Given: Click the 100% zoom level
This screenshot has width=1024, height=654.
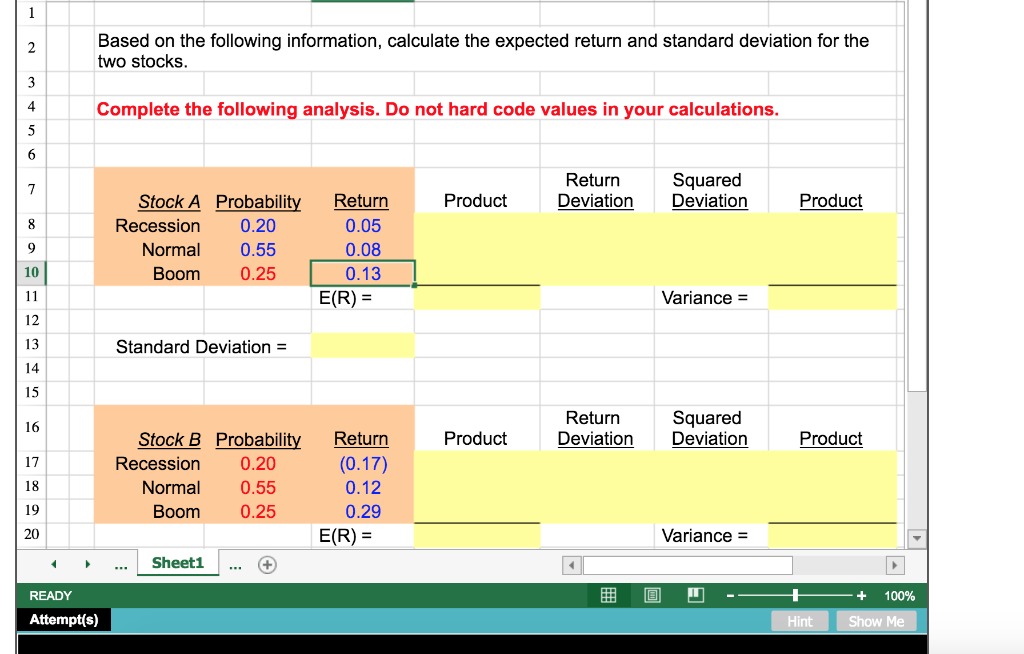Looking at the screenshot, I should pos(899,596).
